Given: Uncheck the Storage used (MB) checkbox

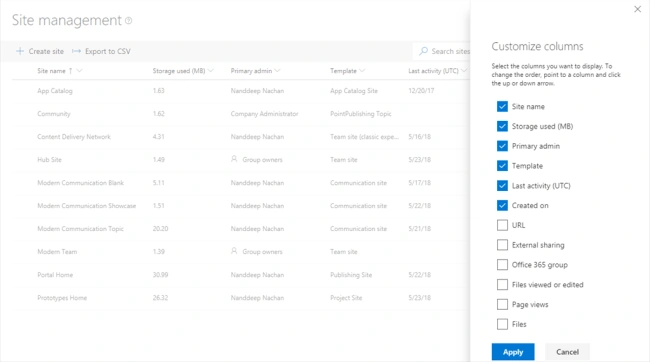Looking at the screenshot, I should pyautogui.click(x=502, y=126).
